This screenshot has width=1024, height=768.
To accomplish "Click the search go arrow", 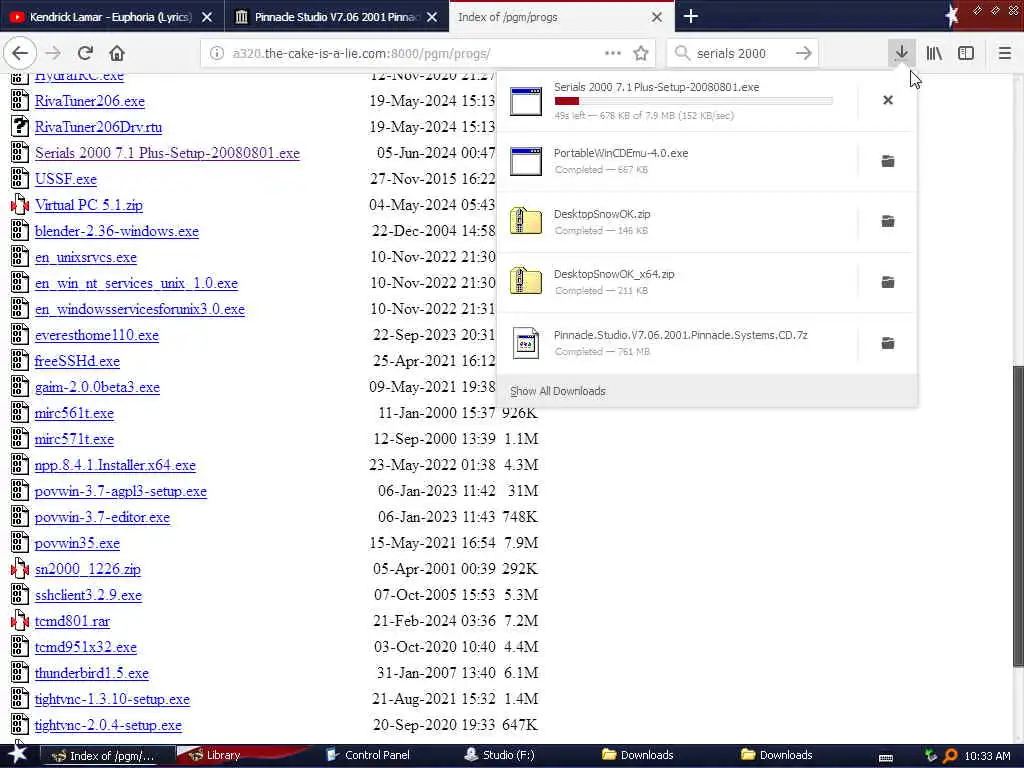I will (804, 54).
